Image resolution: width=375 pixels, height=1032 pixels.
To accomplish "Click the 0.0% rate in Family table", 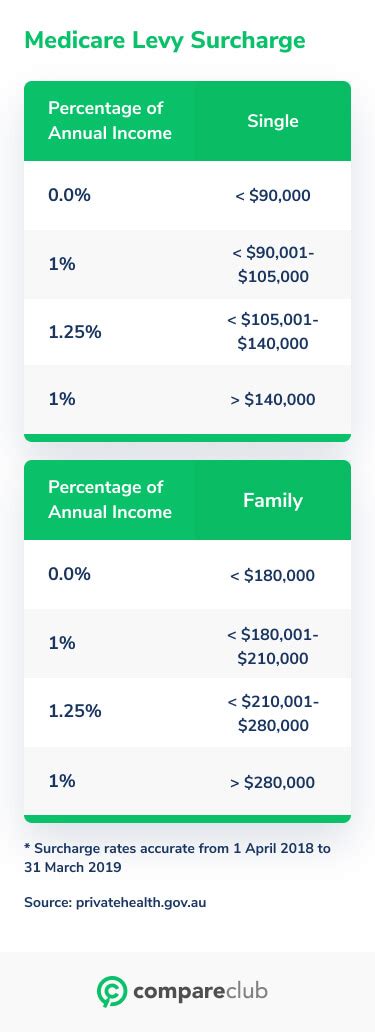I will pyautogui.click(x=69, y=574).
